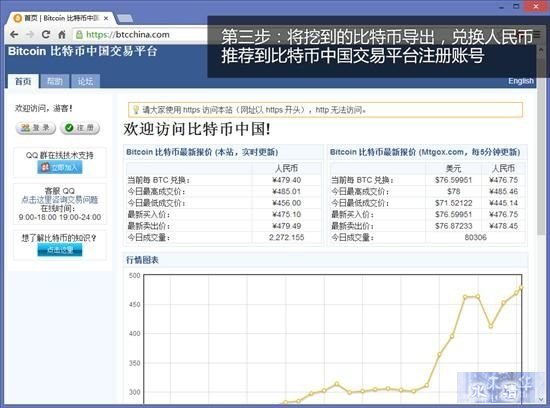Select today's volume 2,272.155

[x=287, y=238]
